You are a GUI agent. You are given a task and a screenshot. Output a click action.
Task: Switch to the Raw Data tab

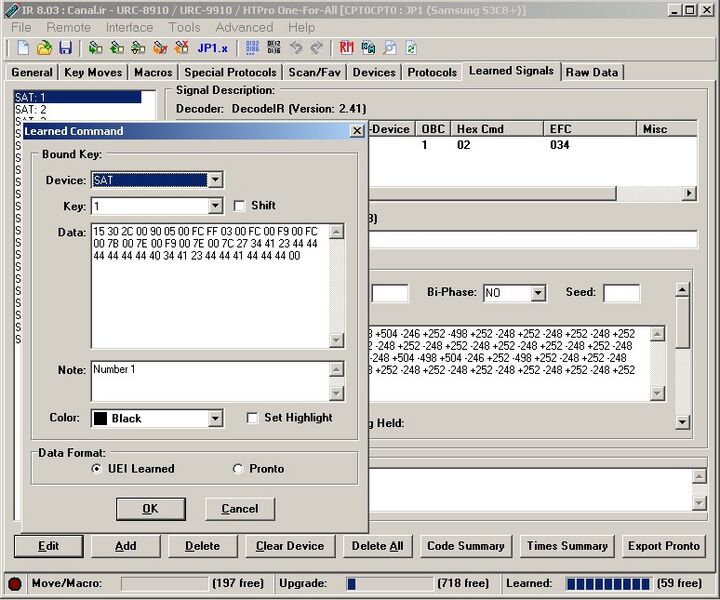(592, 73)
